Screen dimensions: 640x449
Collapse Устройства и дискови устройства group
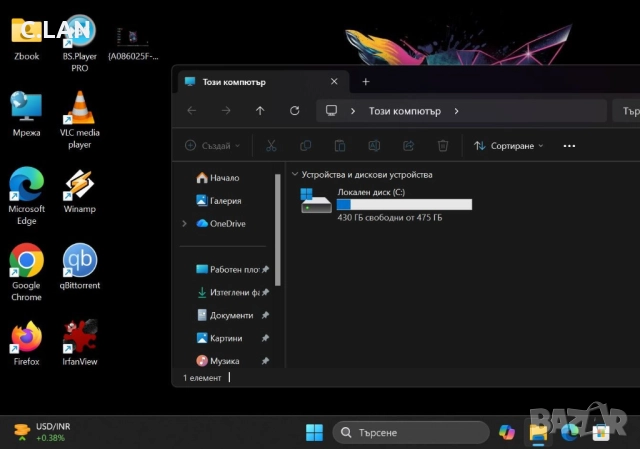[294, 175]
